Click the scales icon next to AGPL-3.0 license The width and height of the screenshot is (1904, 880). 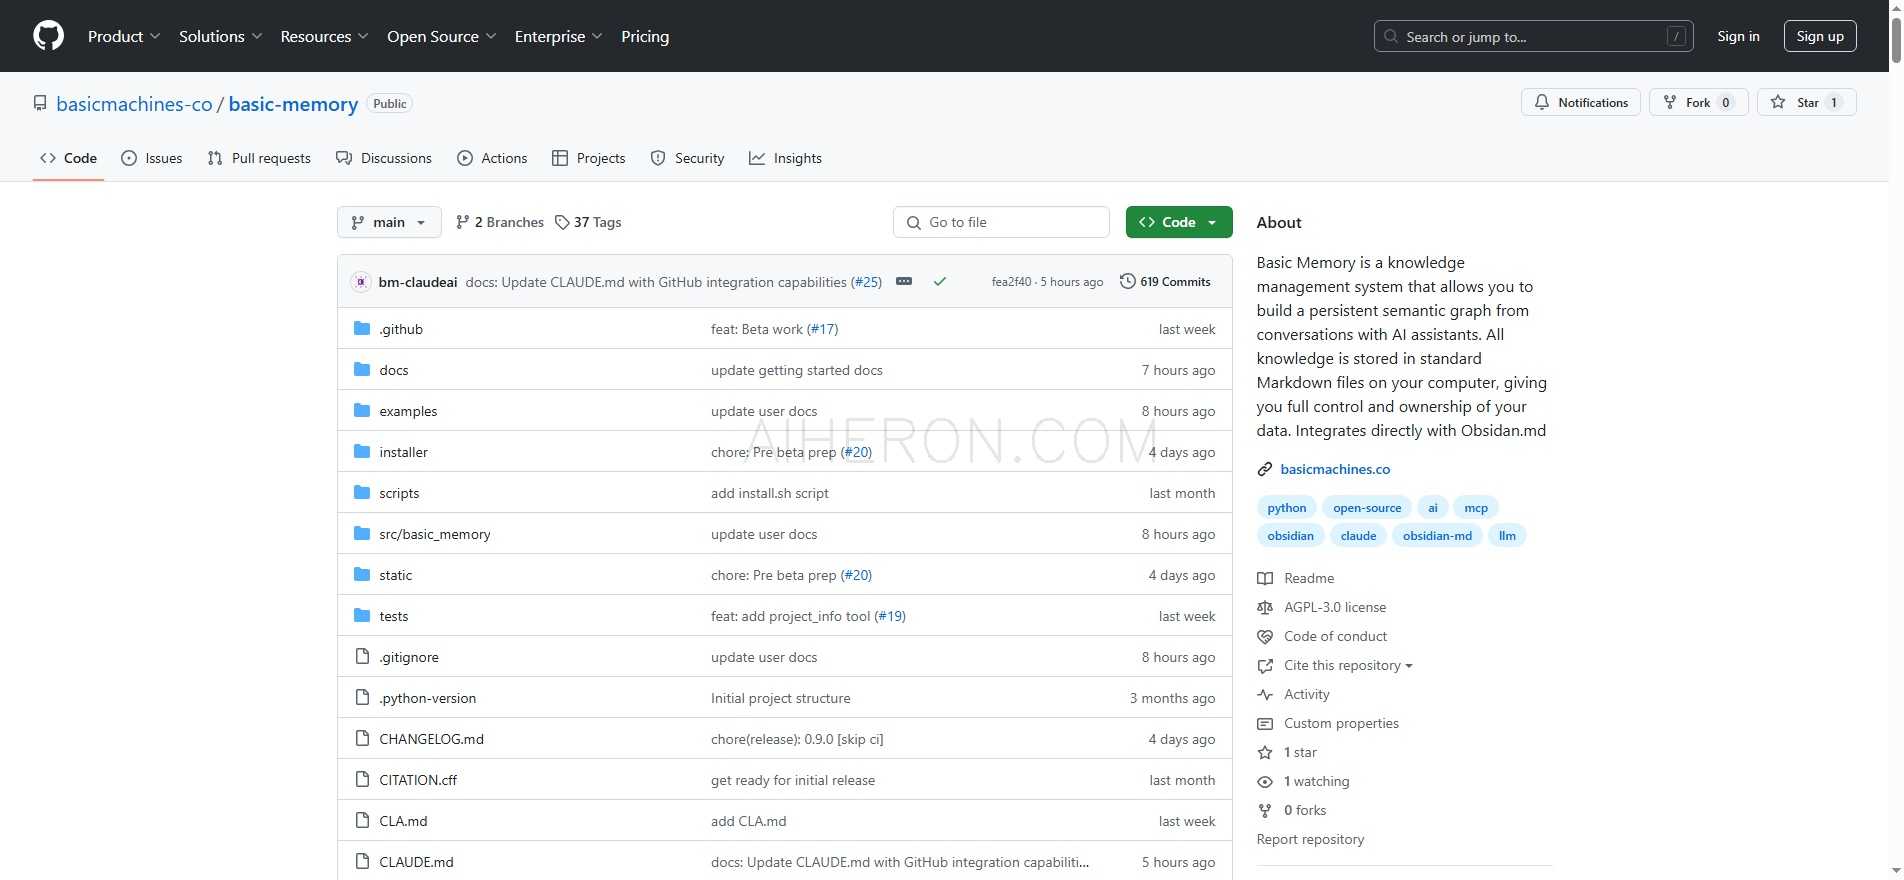(x=1265, y=607)
